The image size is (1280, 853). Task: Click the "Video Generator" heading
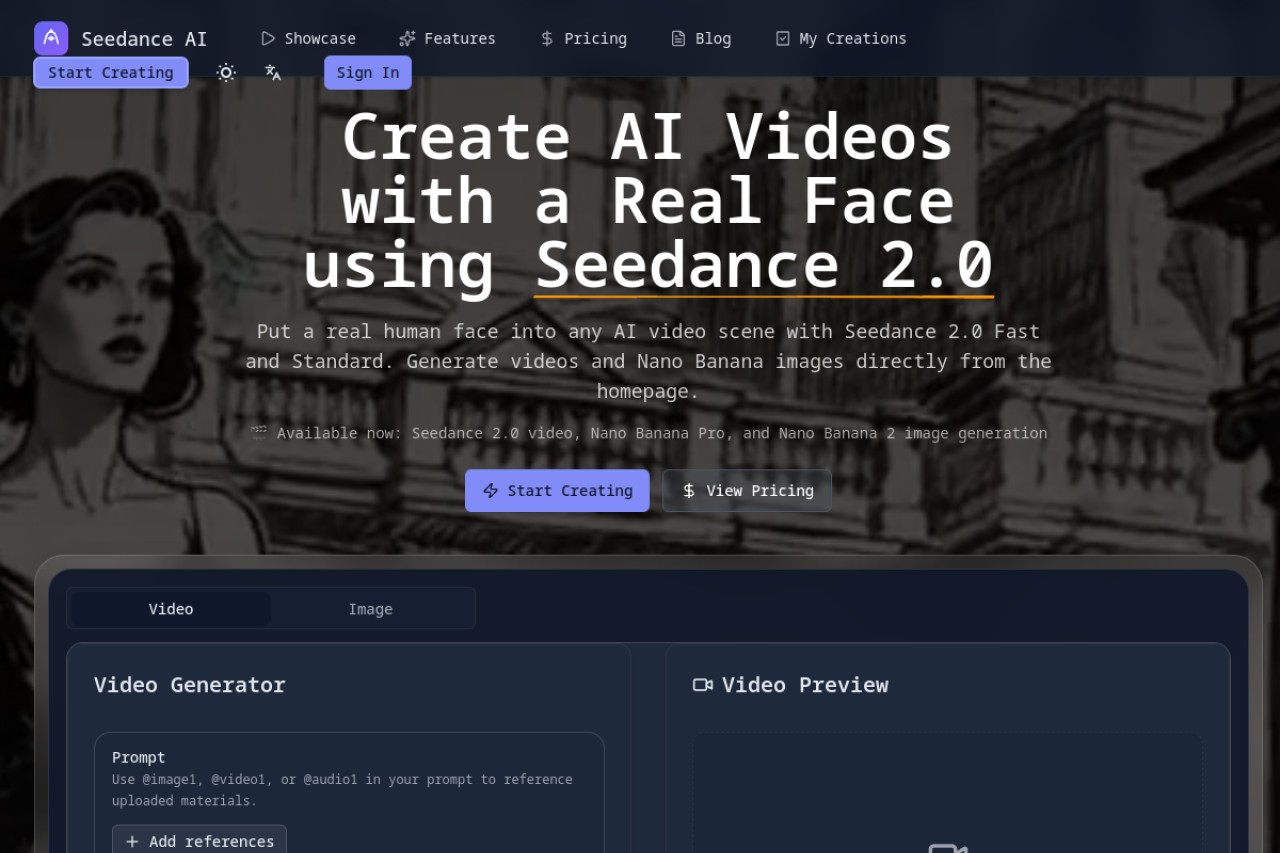pos(190,685)
